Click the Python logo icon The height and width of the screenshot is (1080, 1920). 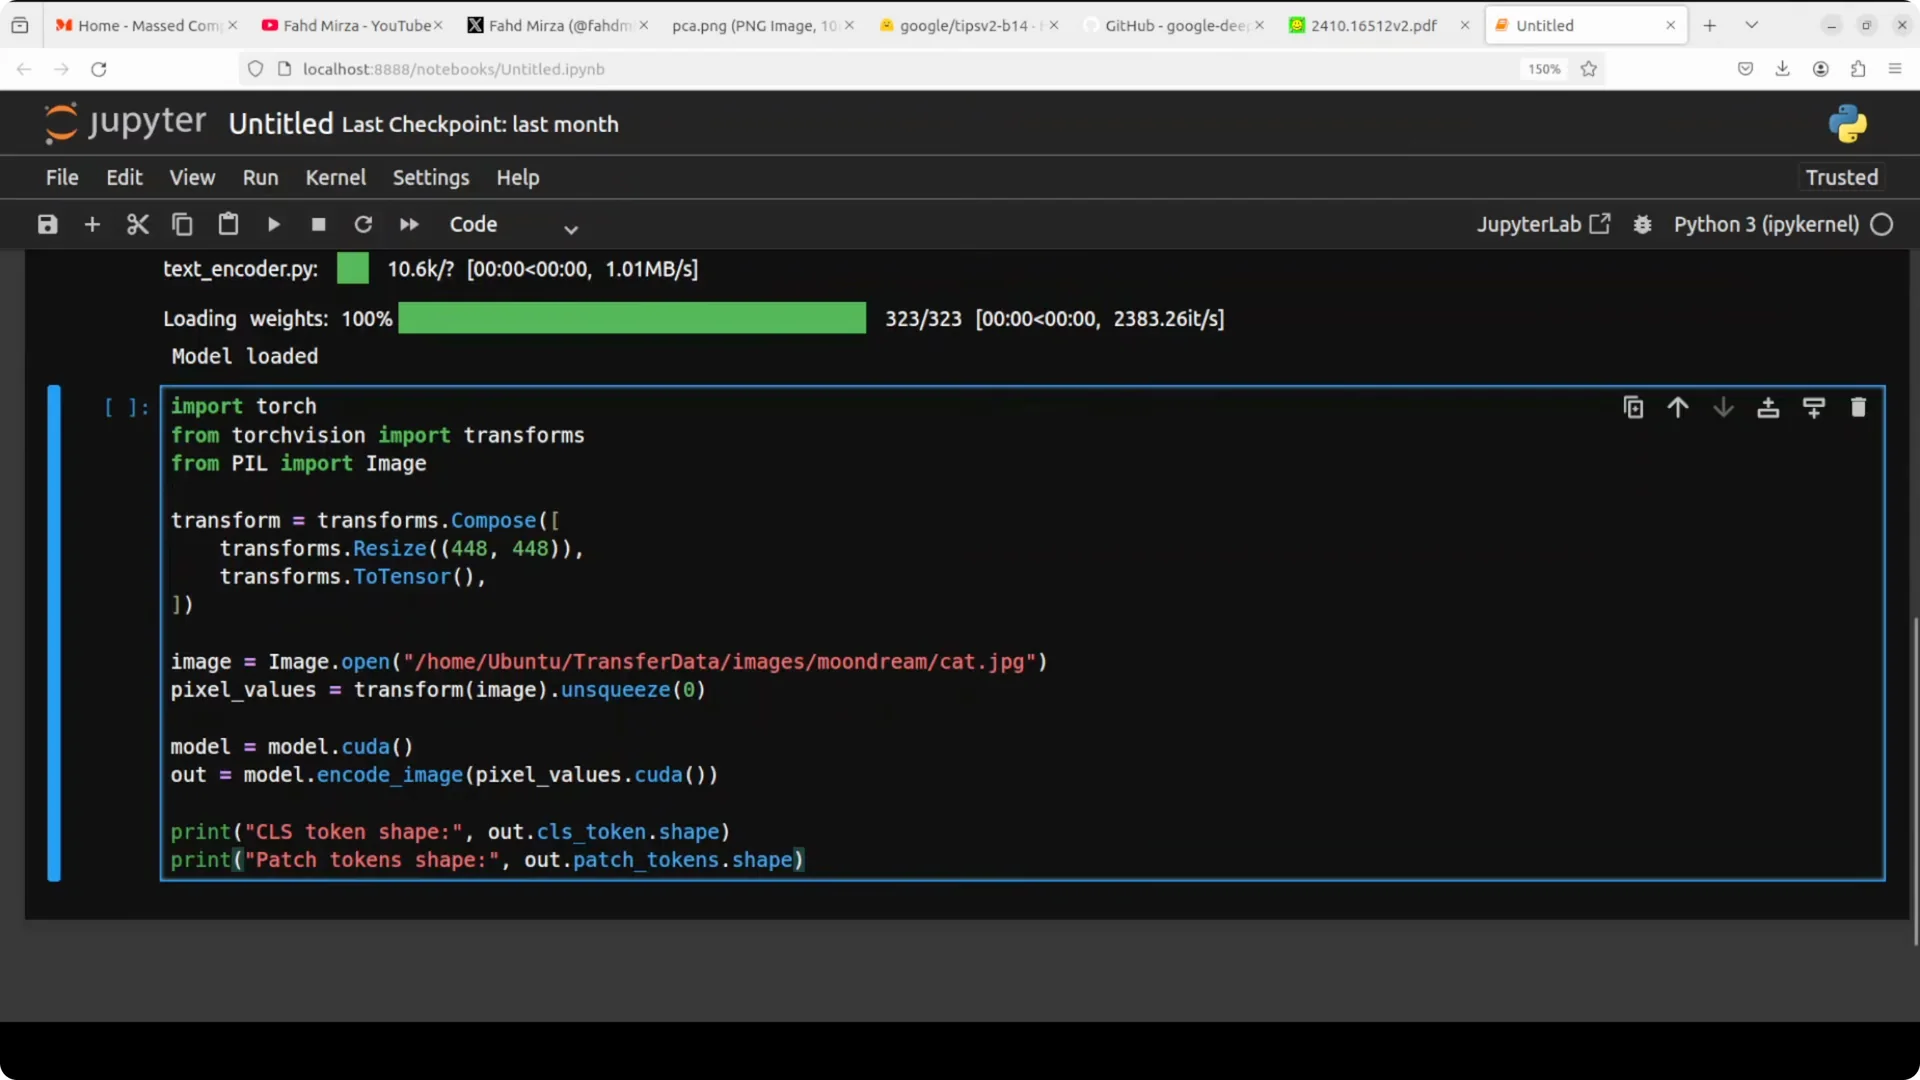pos(1847,123)
